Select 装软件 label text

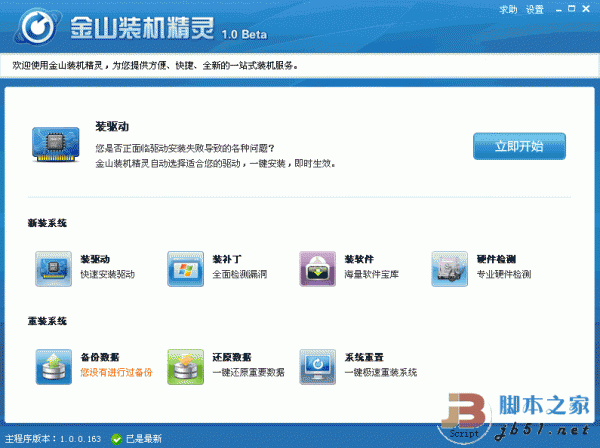[x=359, y=259]
